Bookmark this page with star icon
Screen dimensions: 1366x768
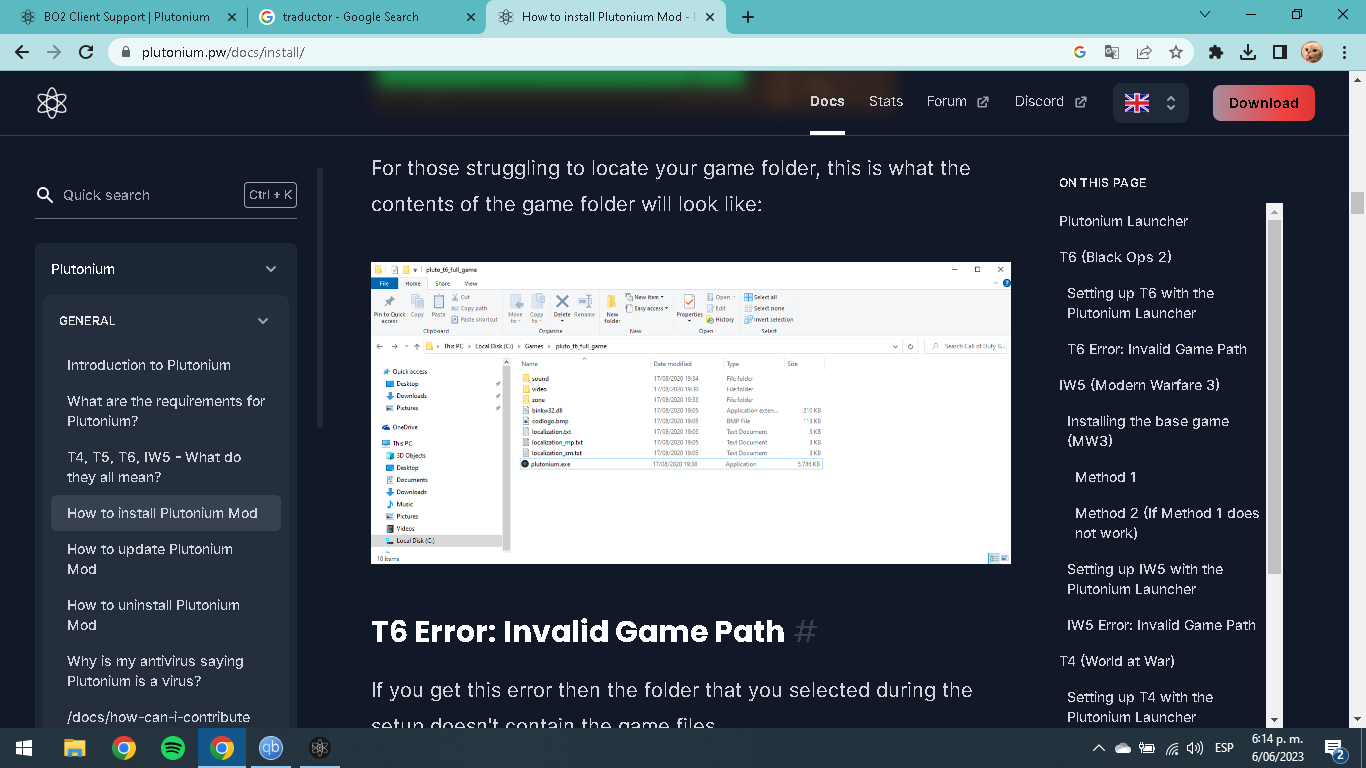point(1176,52)
